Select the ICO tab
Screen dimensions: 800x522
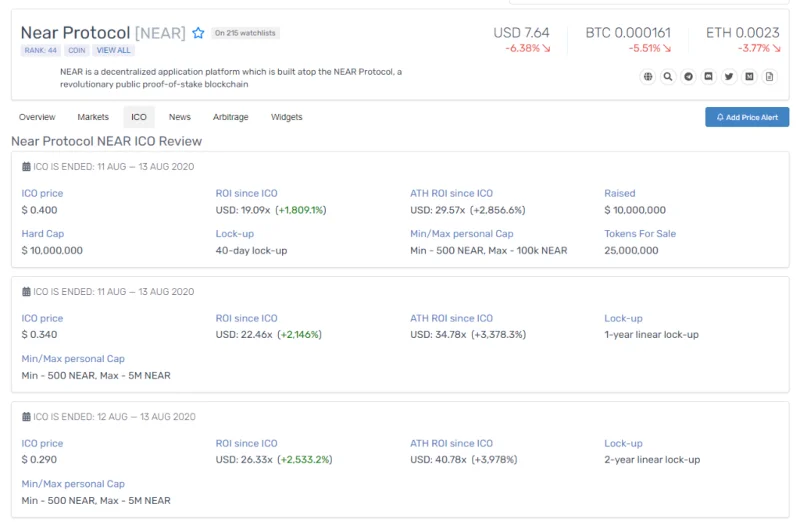pyautogui.click(x=139, y=117)
